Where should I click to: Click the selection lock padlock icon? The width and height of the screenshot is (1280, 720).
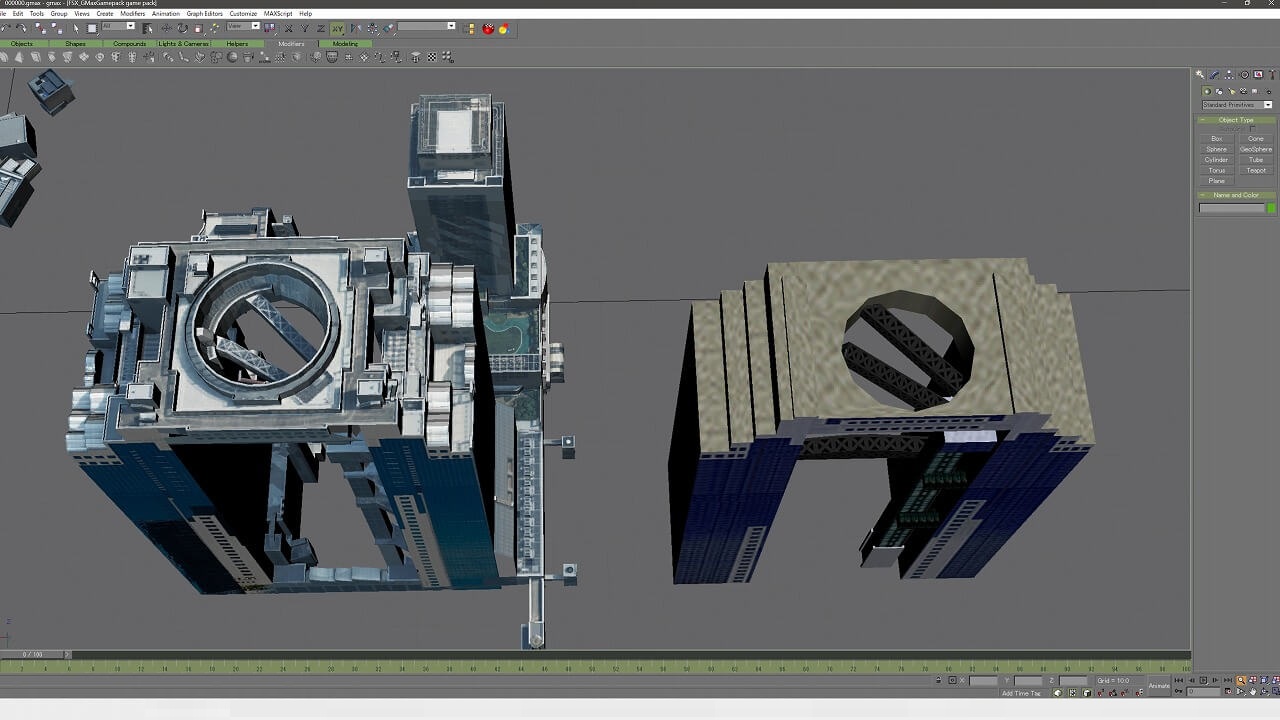(938, 681)
